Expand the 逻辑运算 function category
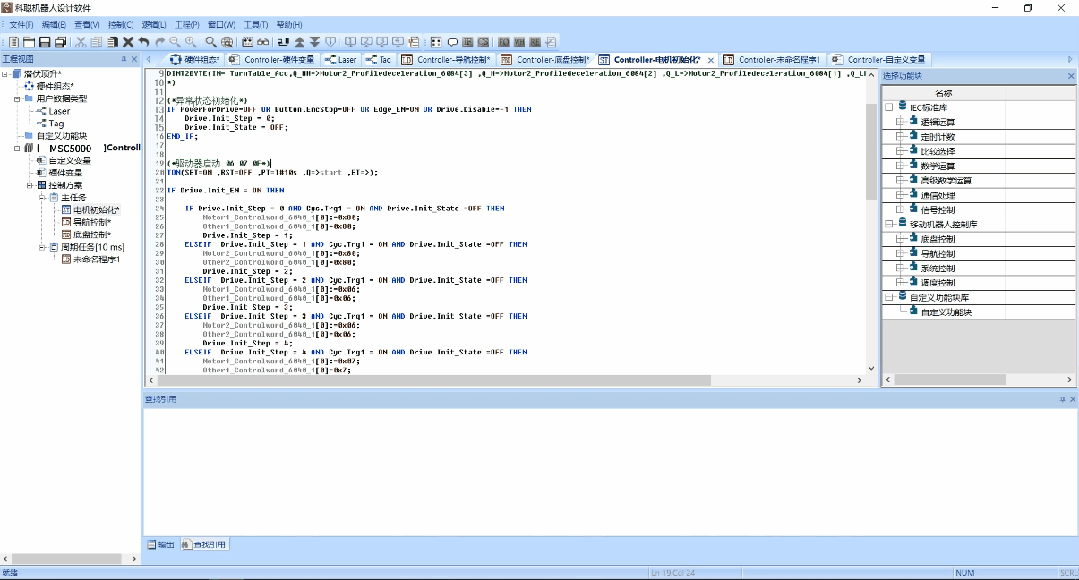Image resolution: width=1079 pixels, height=580 pixels. pos(900,122)
